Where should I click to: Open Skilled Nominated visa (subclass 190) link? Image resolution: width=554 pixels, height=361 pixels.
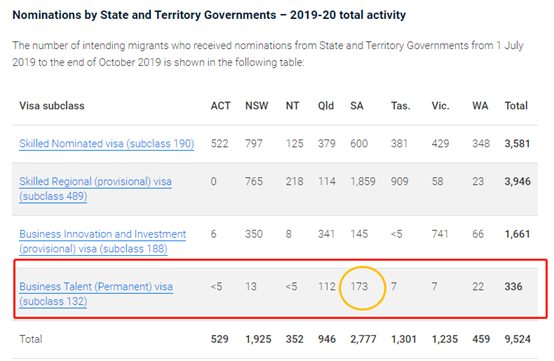pos(107,144)
